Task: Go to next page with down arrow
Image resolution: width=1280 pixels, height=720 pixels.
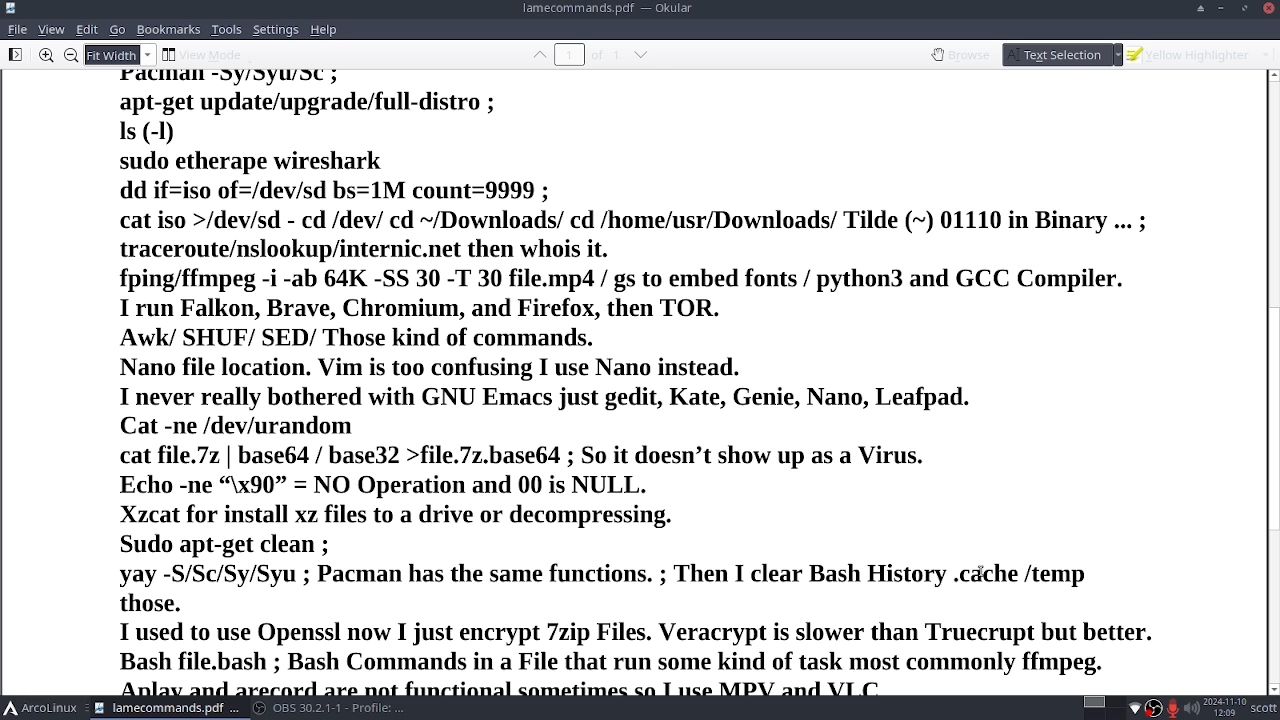Action: tap(641, 55)
